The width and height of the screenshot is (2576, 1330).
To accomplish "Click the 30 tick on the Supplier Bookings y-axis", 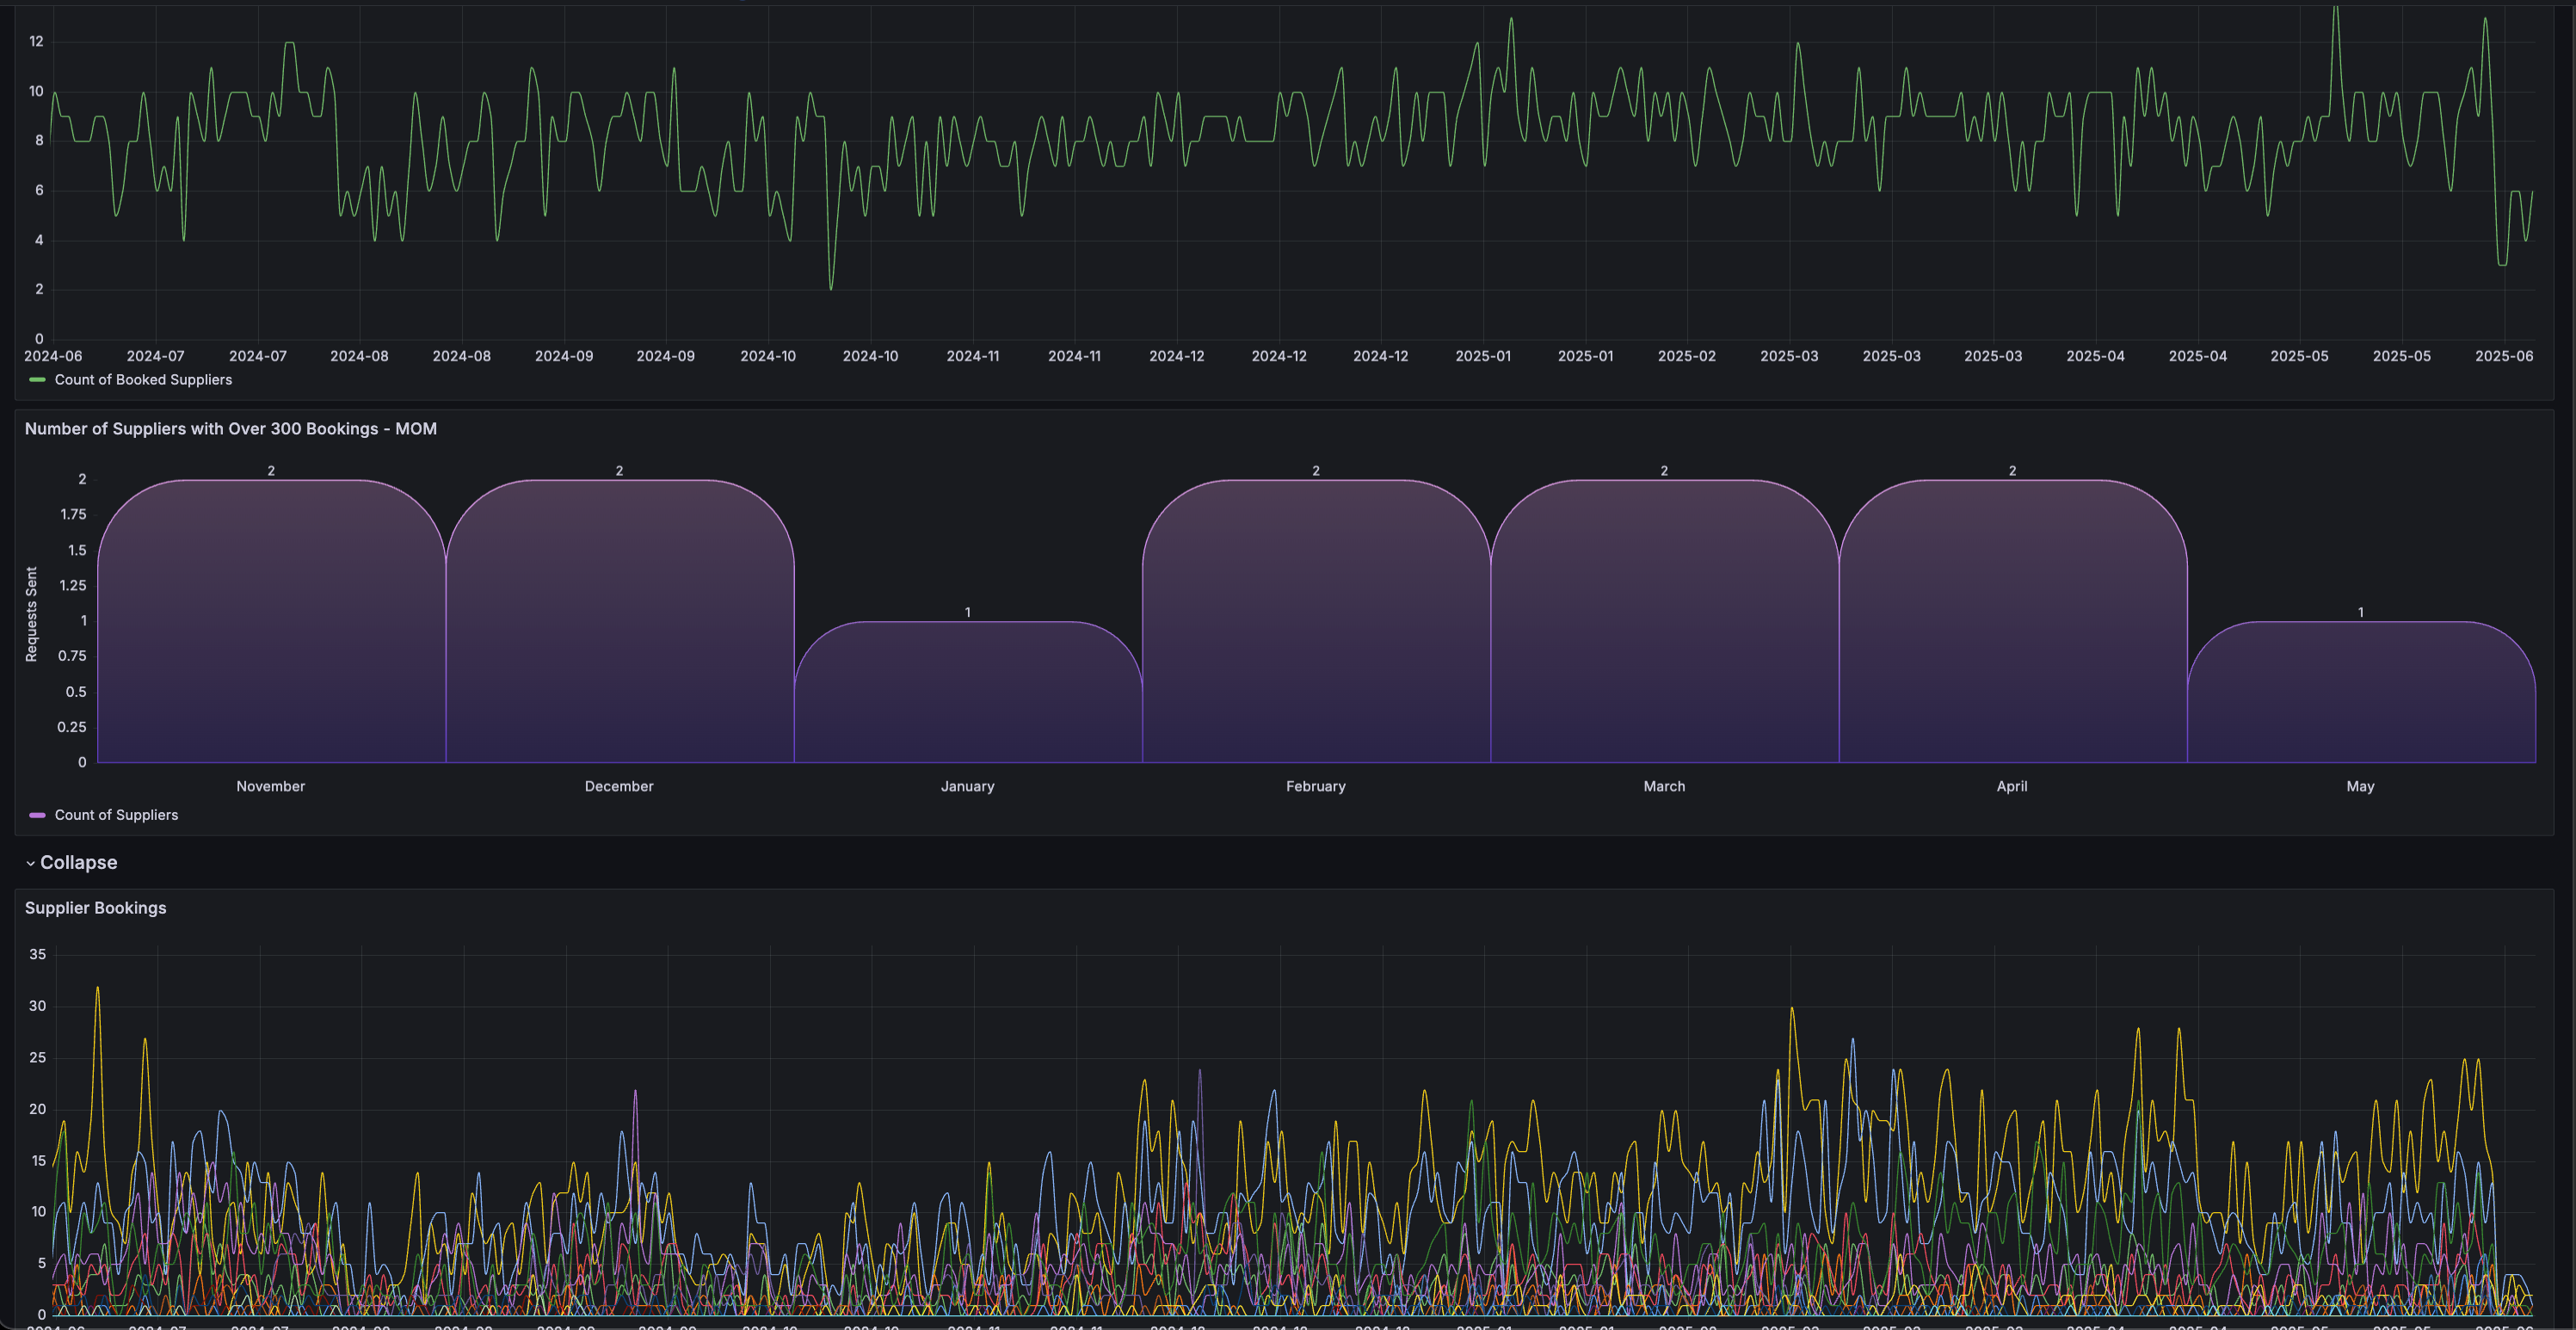I will pyautogui.click(x=37, y=1006).
